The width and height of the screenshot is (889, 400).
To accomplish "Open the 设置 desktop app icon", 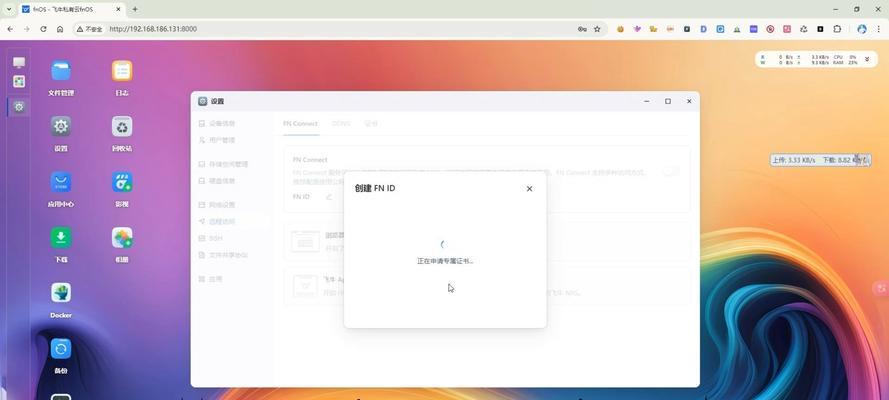I will click(x=61, y=127).
